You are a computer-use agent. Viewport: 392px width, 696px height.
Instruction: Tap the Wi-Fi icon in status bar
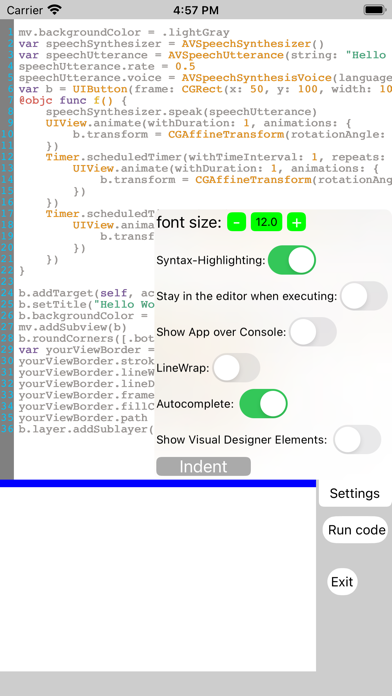(55, 9)
